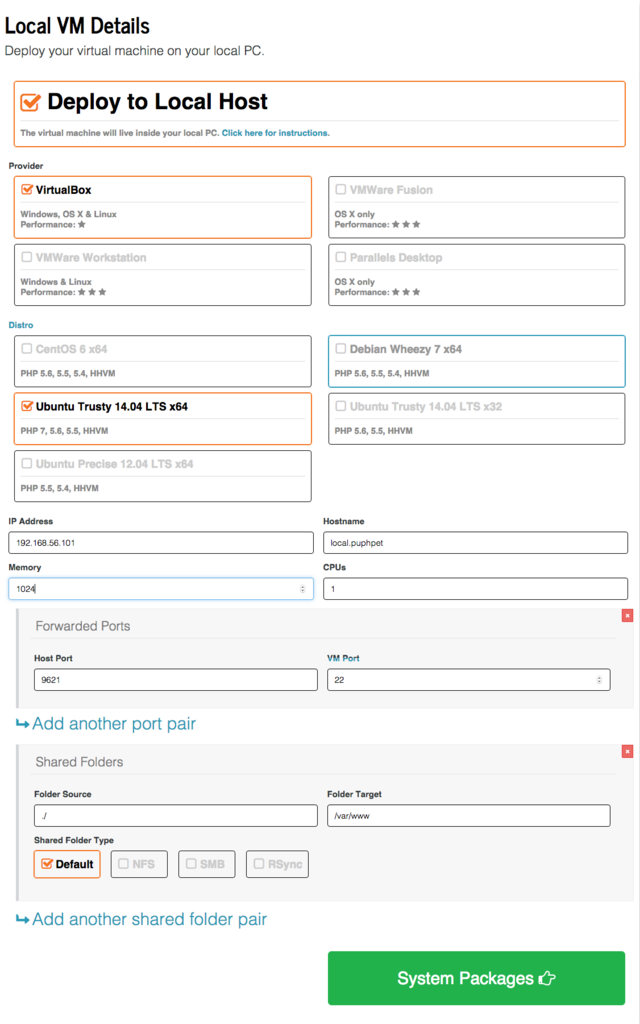640x1024 pixels.
Task: Click the IP Address input field
Action: [161, 543]
